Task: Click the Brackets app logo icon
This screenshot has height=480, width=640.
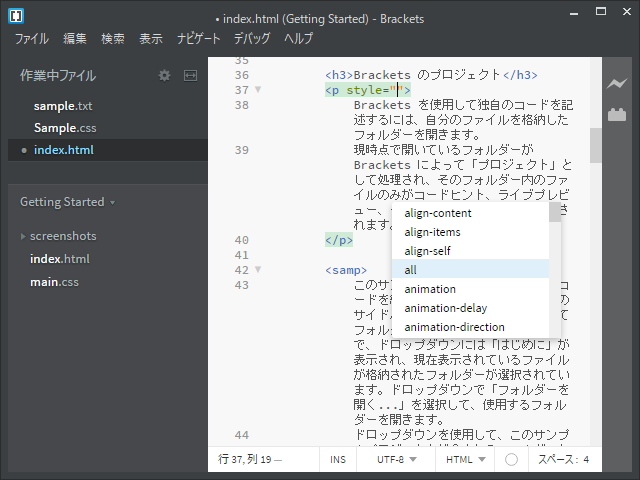Action: tap(16, 16)
